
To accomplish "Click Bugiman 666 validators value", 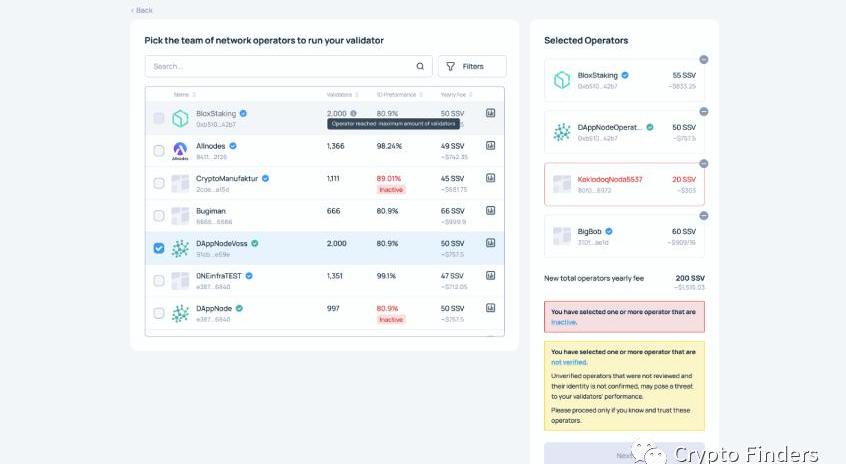I will [x=333, y=211].
